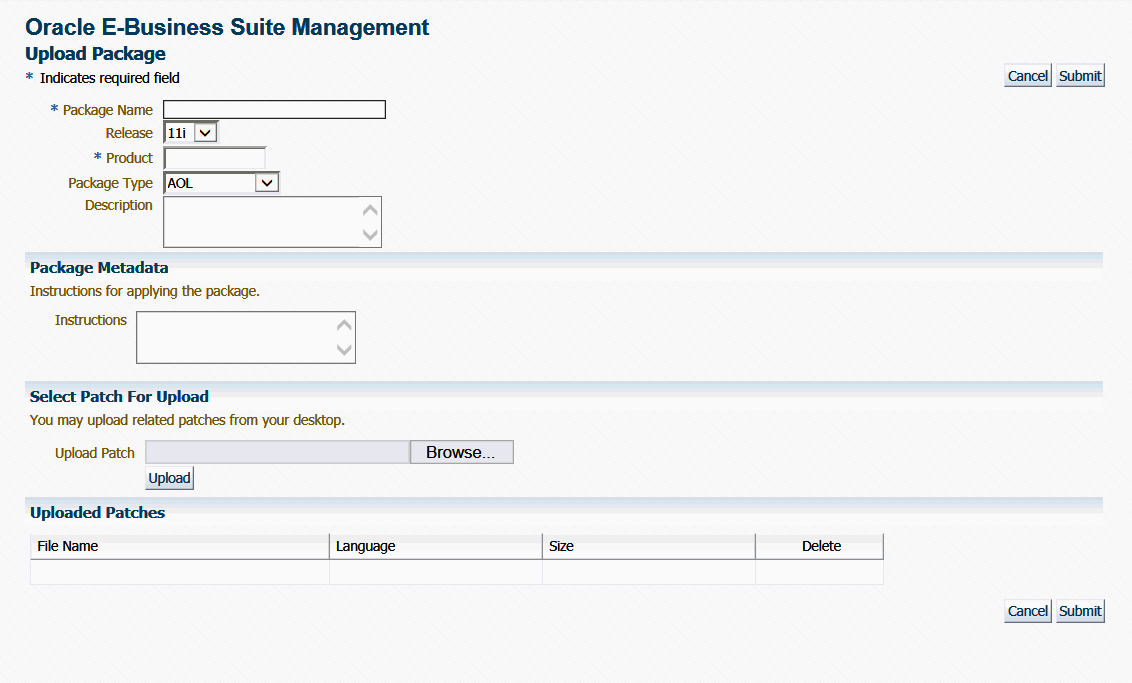Click the File Name column header
The height and width of the screenshot is (683, 1132).
[180, 547]
